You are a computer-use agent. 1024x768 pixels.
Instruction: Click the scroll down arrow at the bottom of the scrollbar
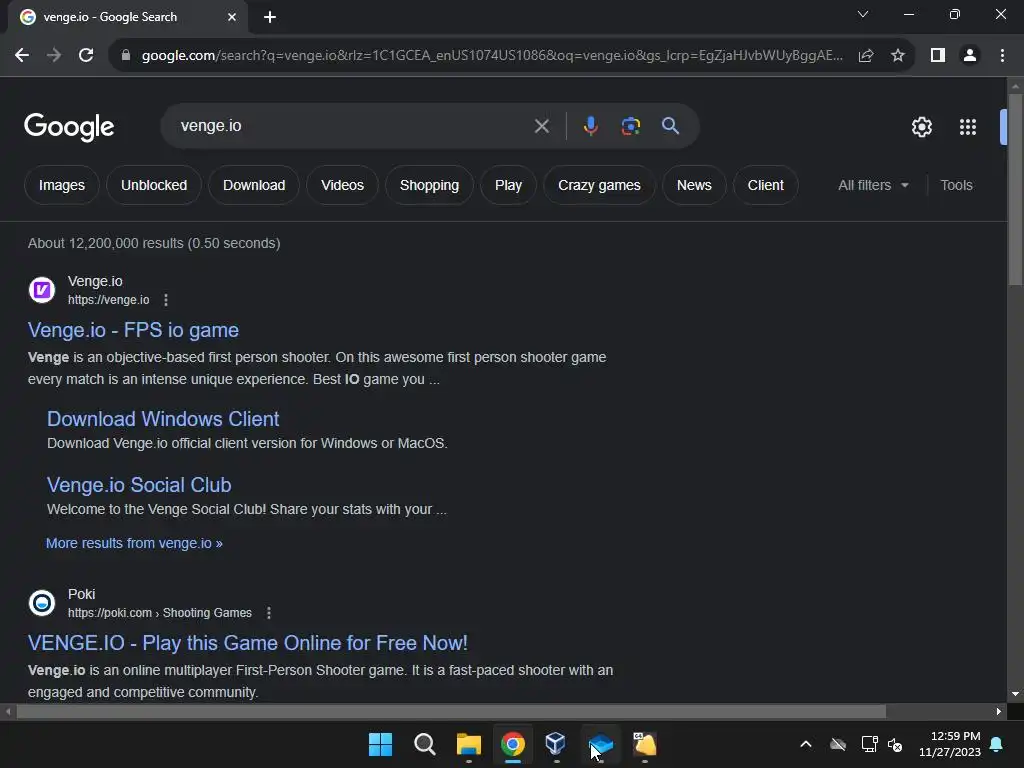[x=1016, y=694]
